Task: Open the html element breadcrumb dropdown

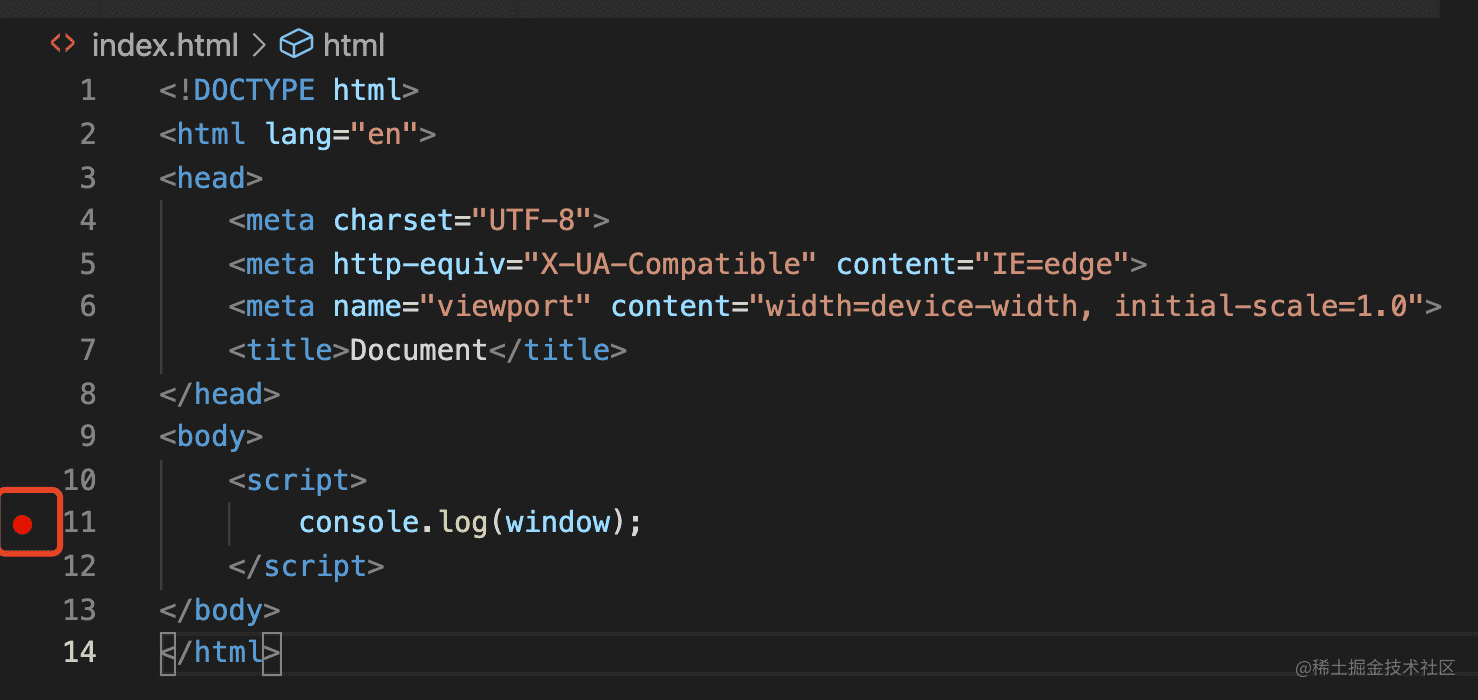Action: pos(354,46)
